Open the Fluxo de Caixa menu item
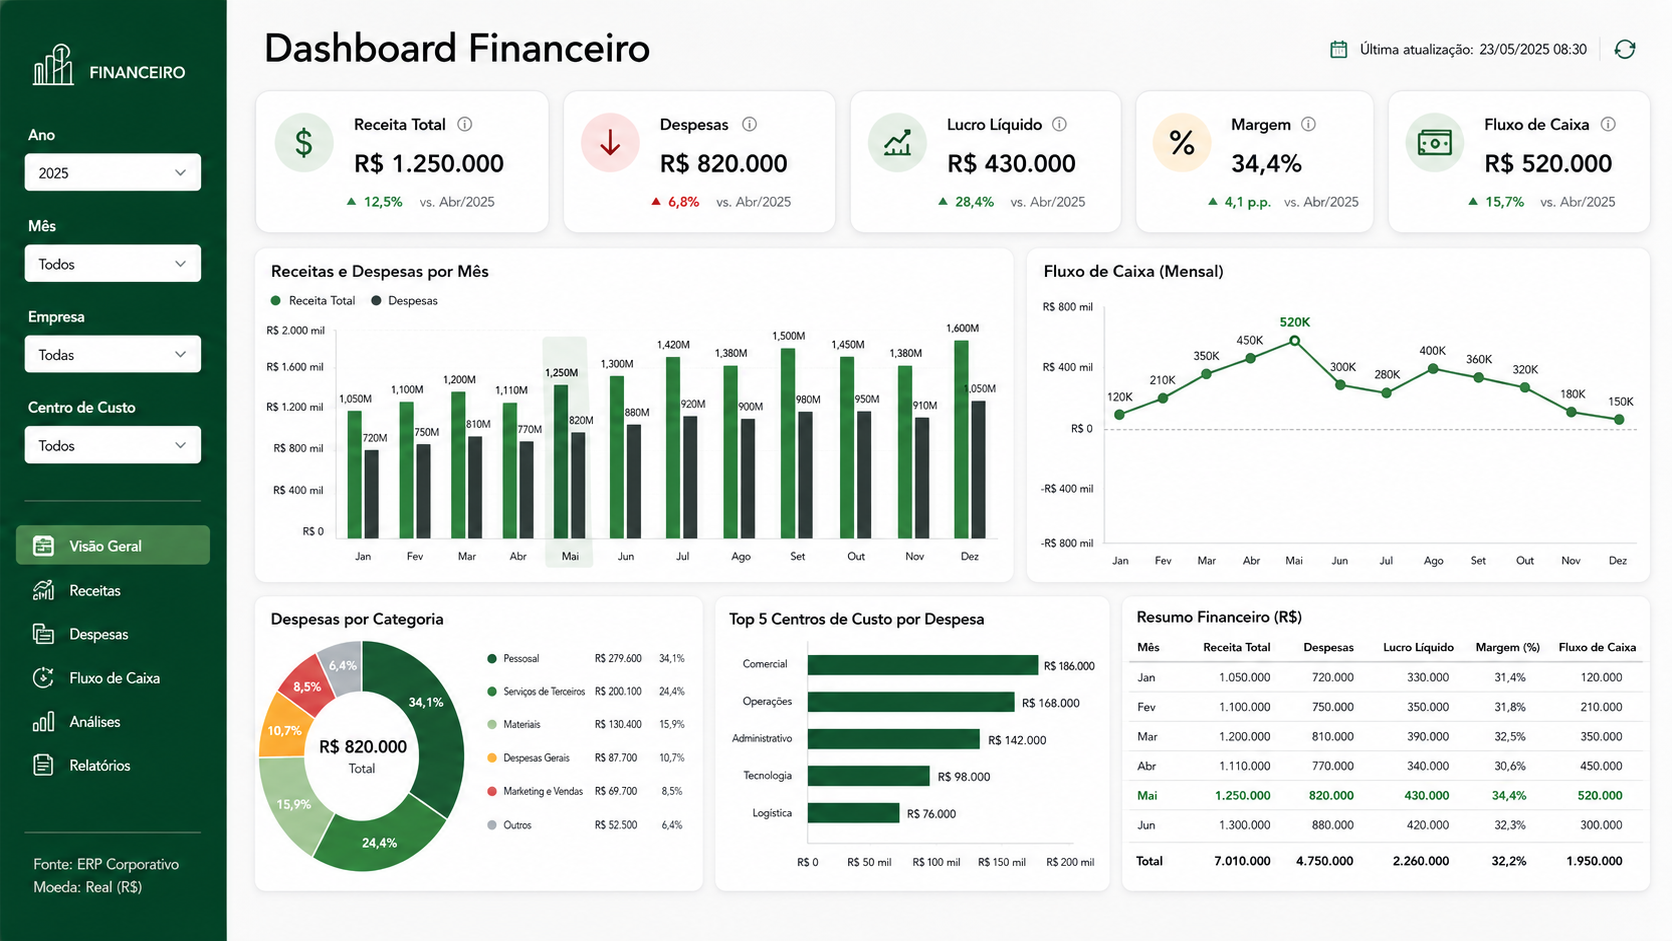This screenshot has height=941, width=1672. click(x=113, y=678)
